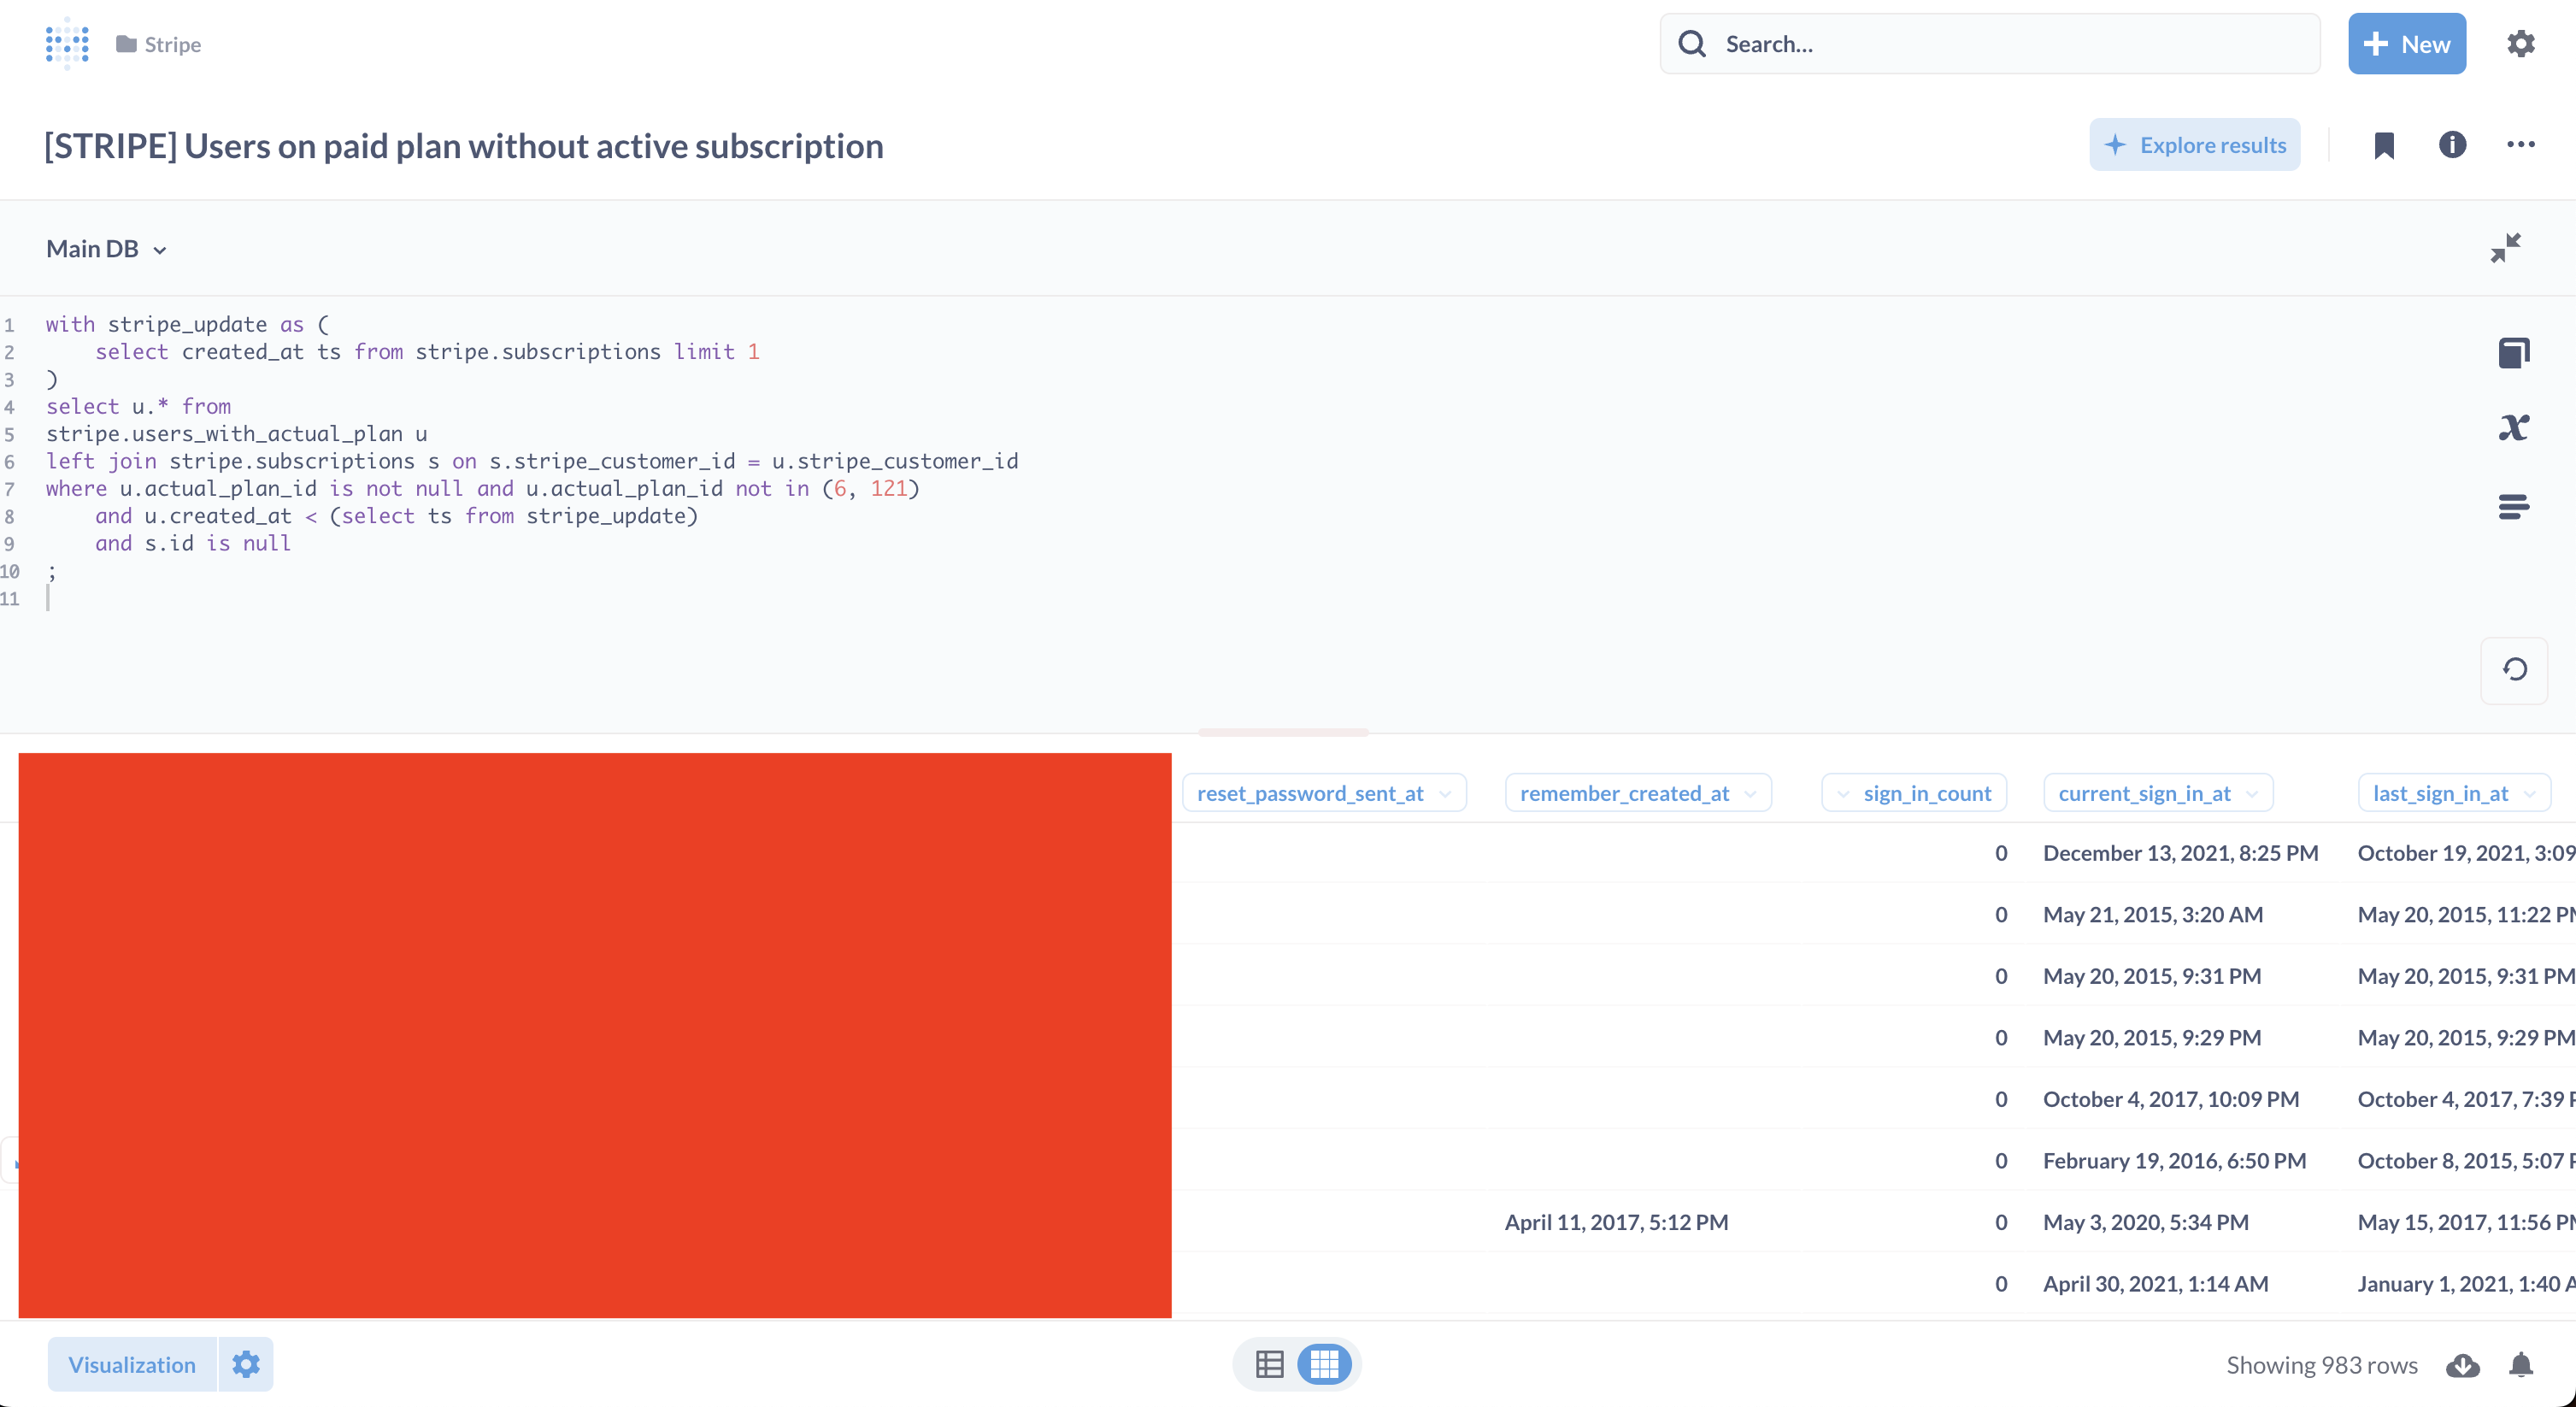Click SQL line with 'left join stripe.subscriptions'
The height and width of the screenshot is (1407, 2576).
pos(532,461)
